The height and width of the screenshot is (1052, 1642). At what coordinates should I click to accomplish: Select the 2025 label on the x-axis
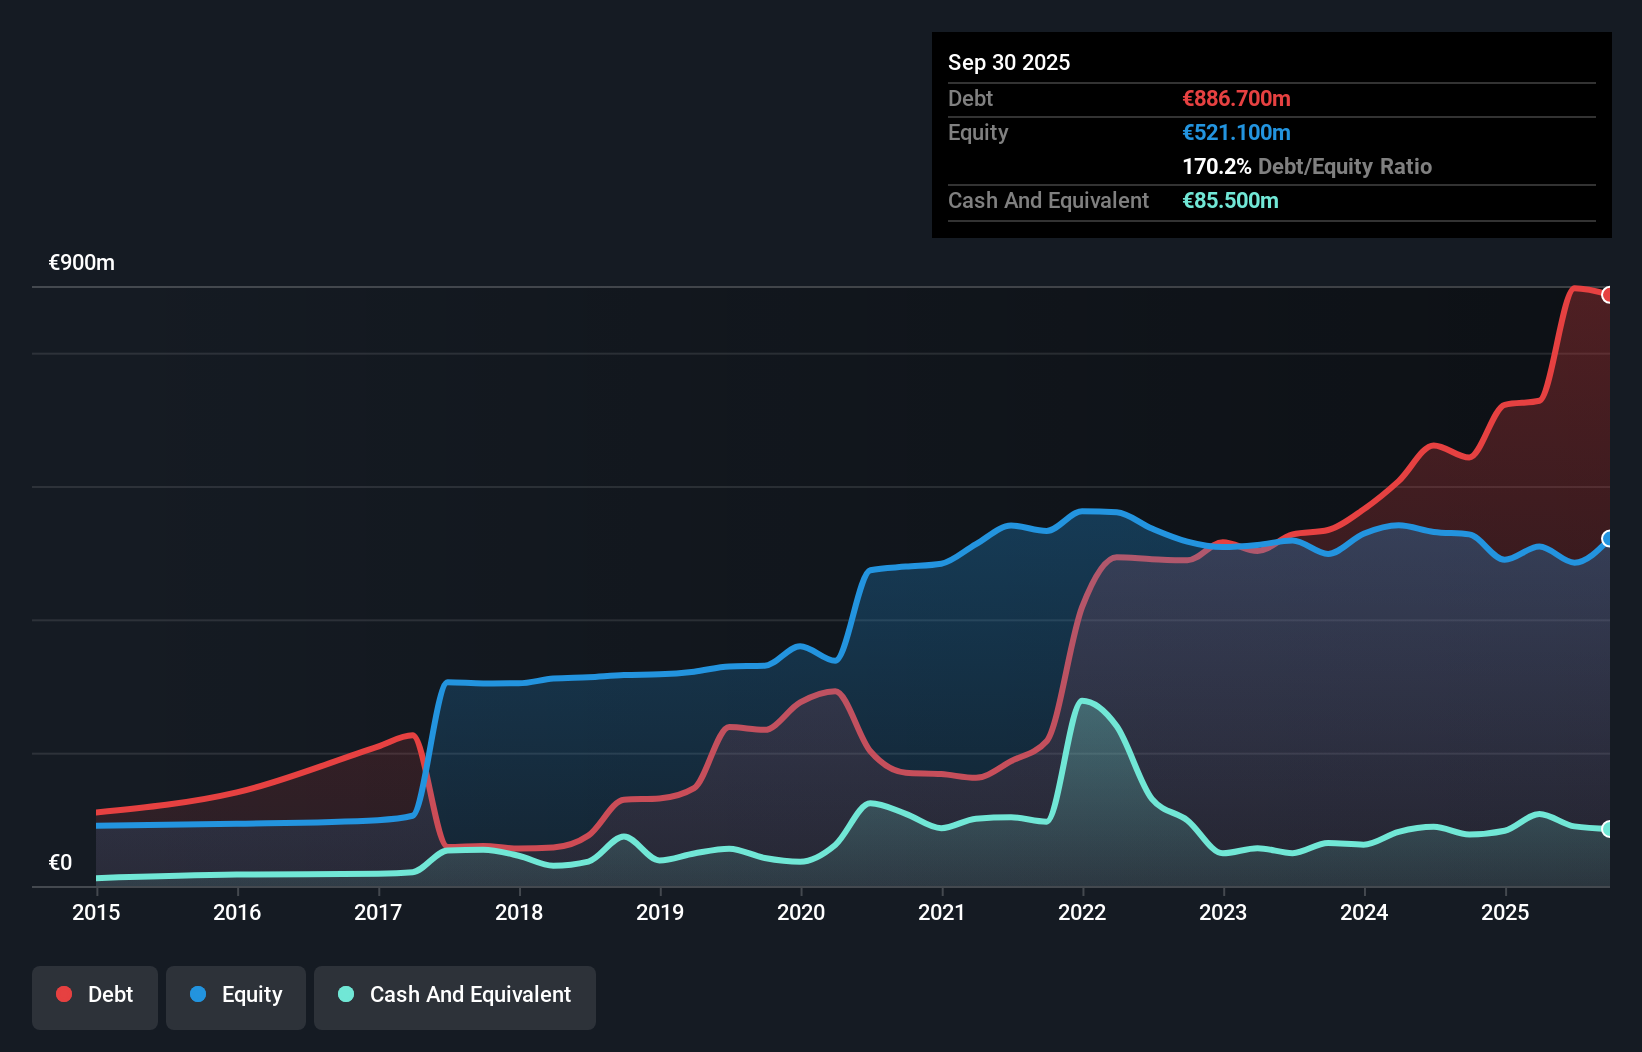[x=1506, y=912]
